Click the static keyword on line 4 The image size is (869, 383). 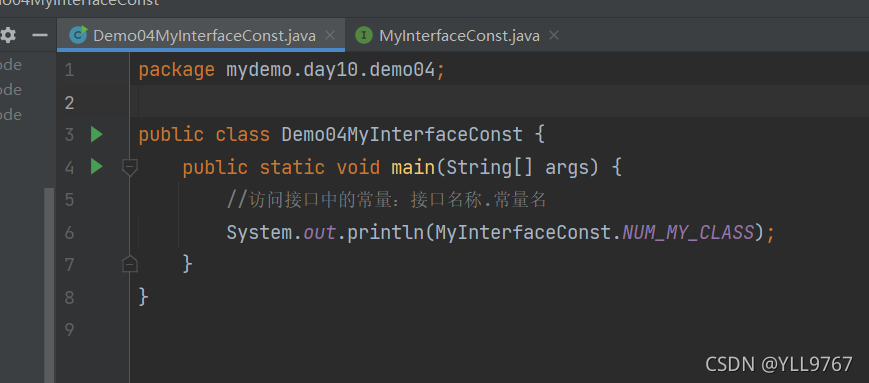pyautogui.click(x=292, y=167)
